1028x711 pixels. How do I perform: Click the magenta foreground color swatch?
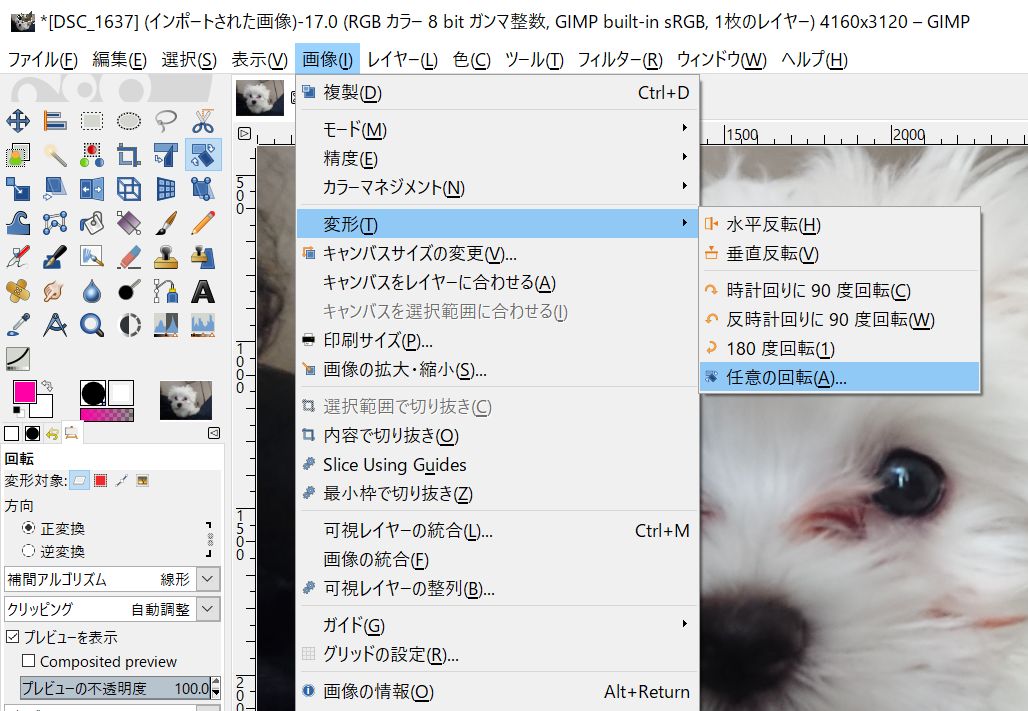24,392
